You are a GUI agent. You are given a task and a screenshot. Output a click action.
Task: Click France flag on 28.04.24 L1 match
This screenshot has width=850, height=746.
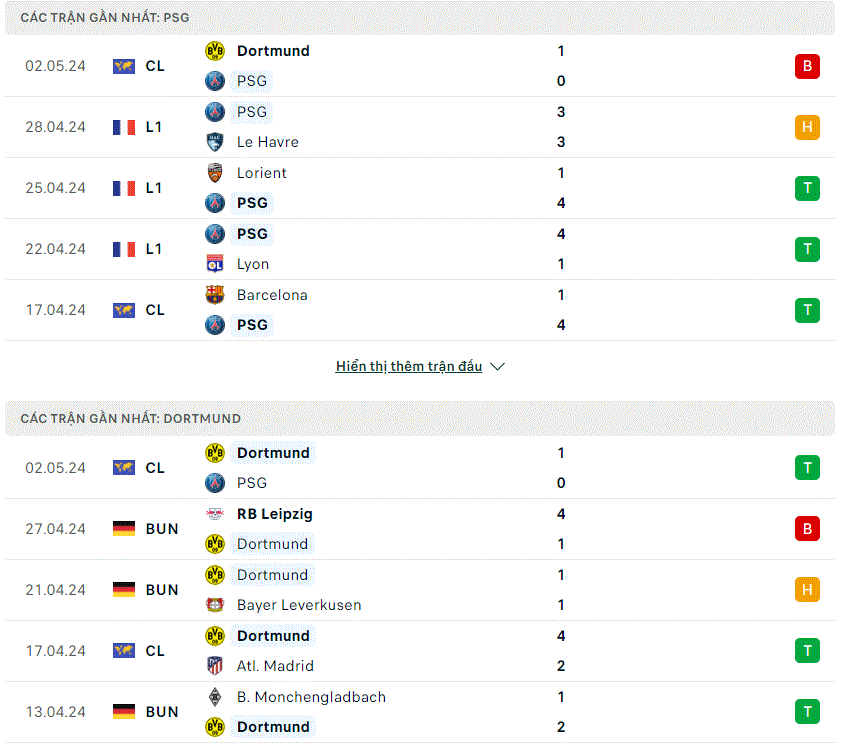click(124, 127)
